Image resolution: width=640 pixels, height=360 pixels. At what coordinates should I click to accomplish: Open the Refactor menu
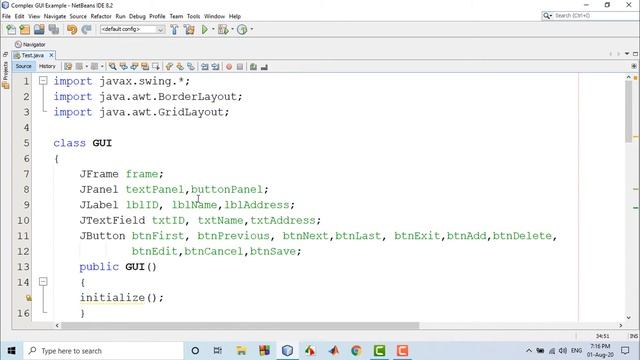coord(101,16)
